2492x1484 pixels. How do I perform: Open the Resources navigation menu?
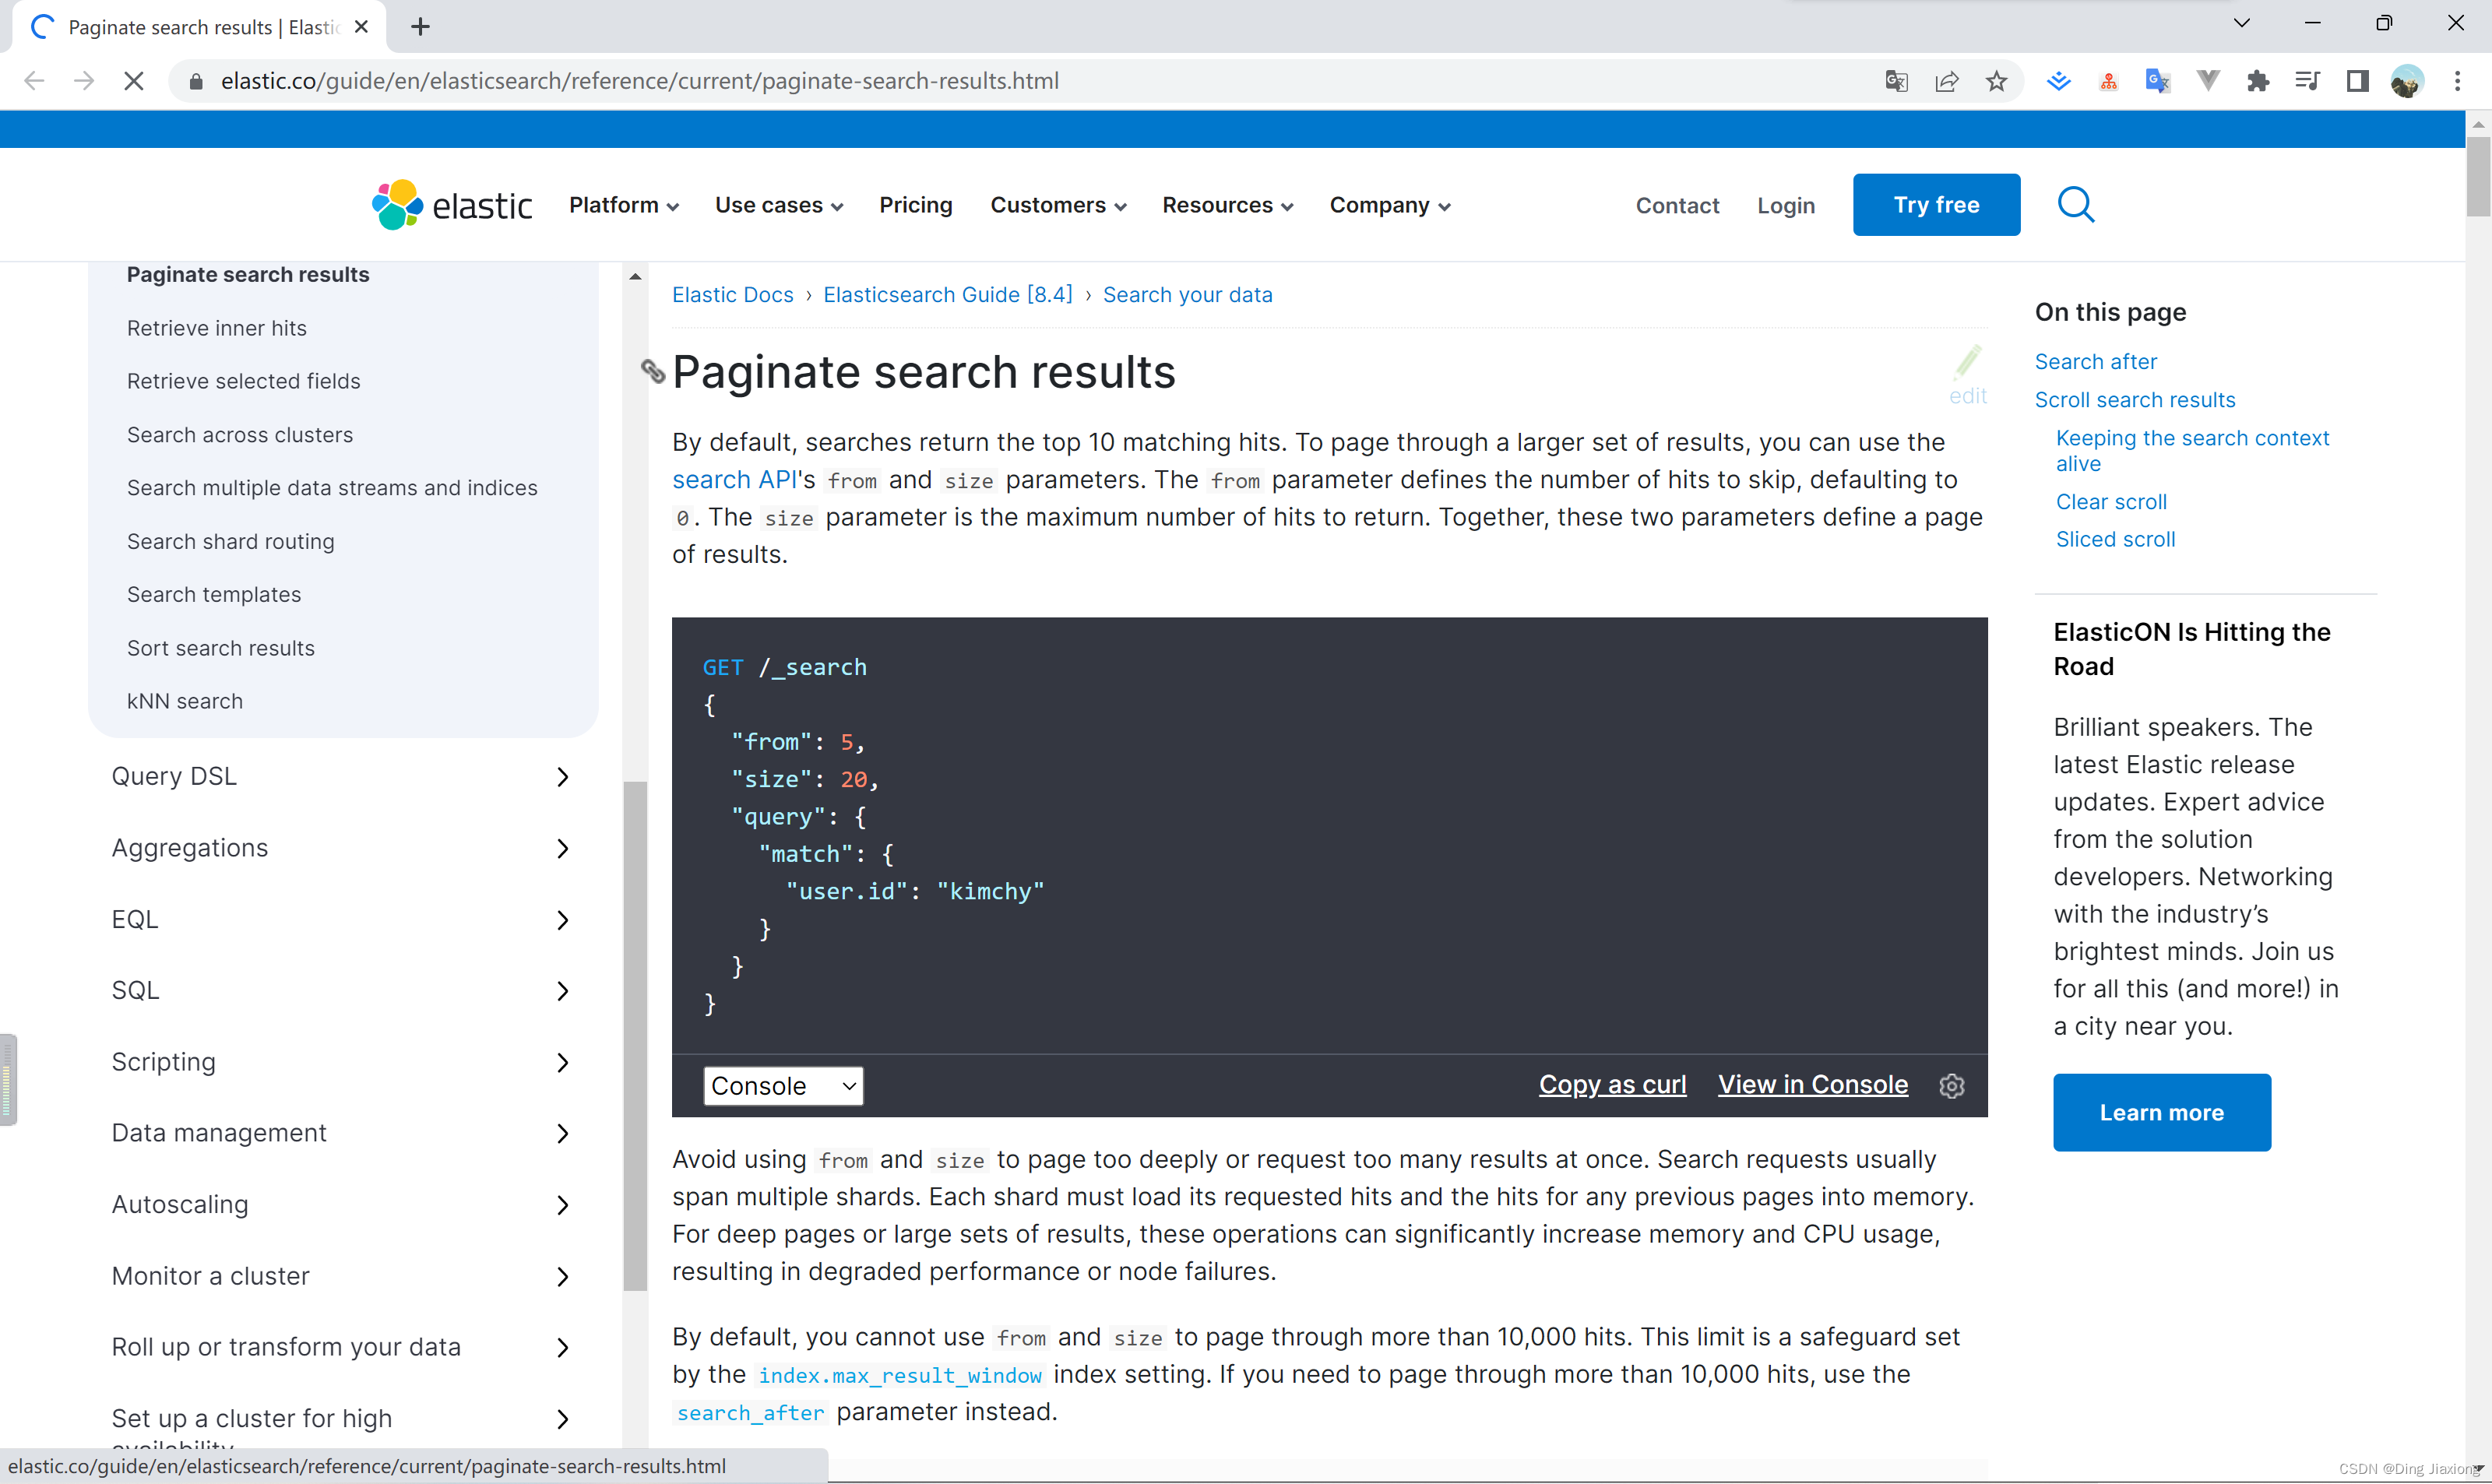1227,205
